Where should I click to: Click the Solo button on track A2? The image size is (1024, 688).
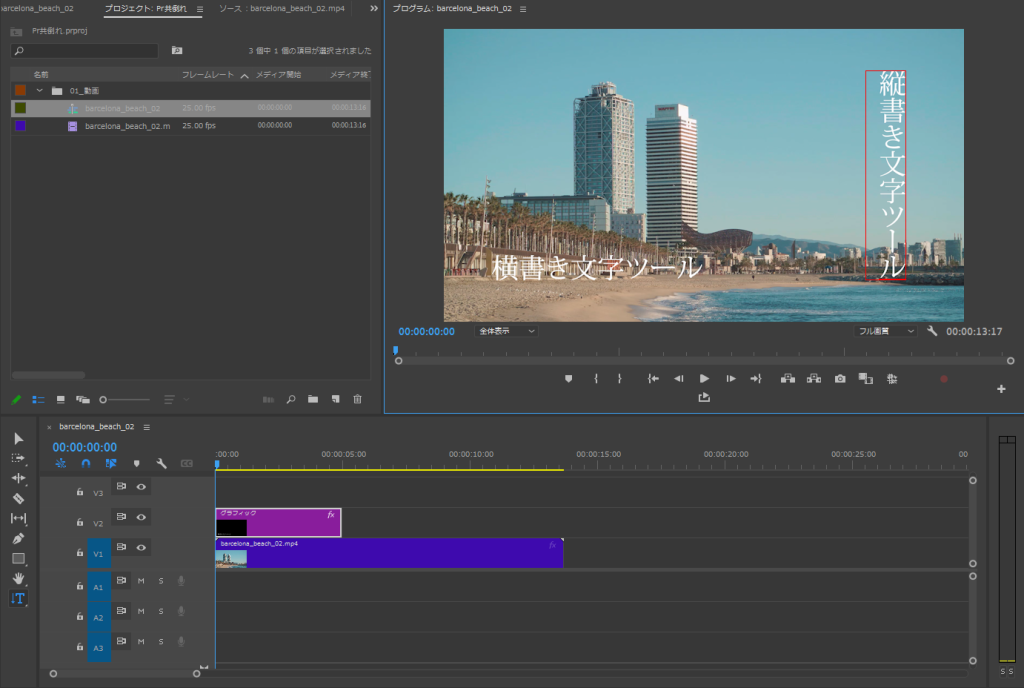pyautogui.click(x=161, y=612)
